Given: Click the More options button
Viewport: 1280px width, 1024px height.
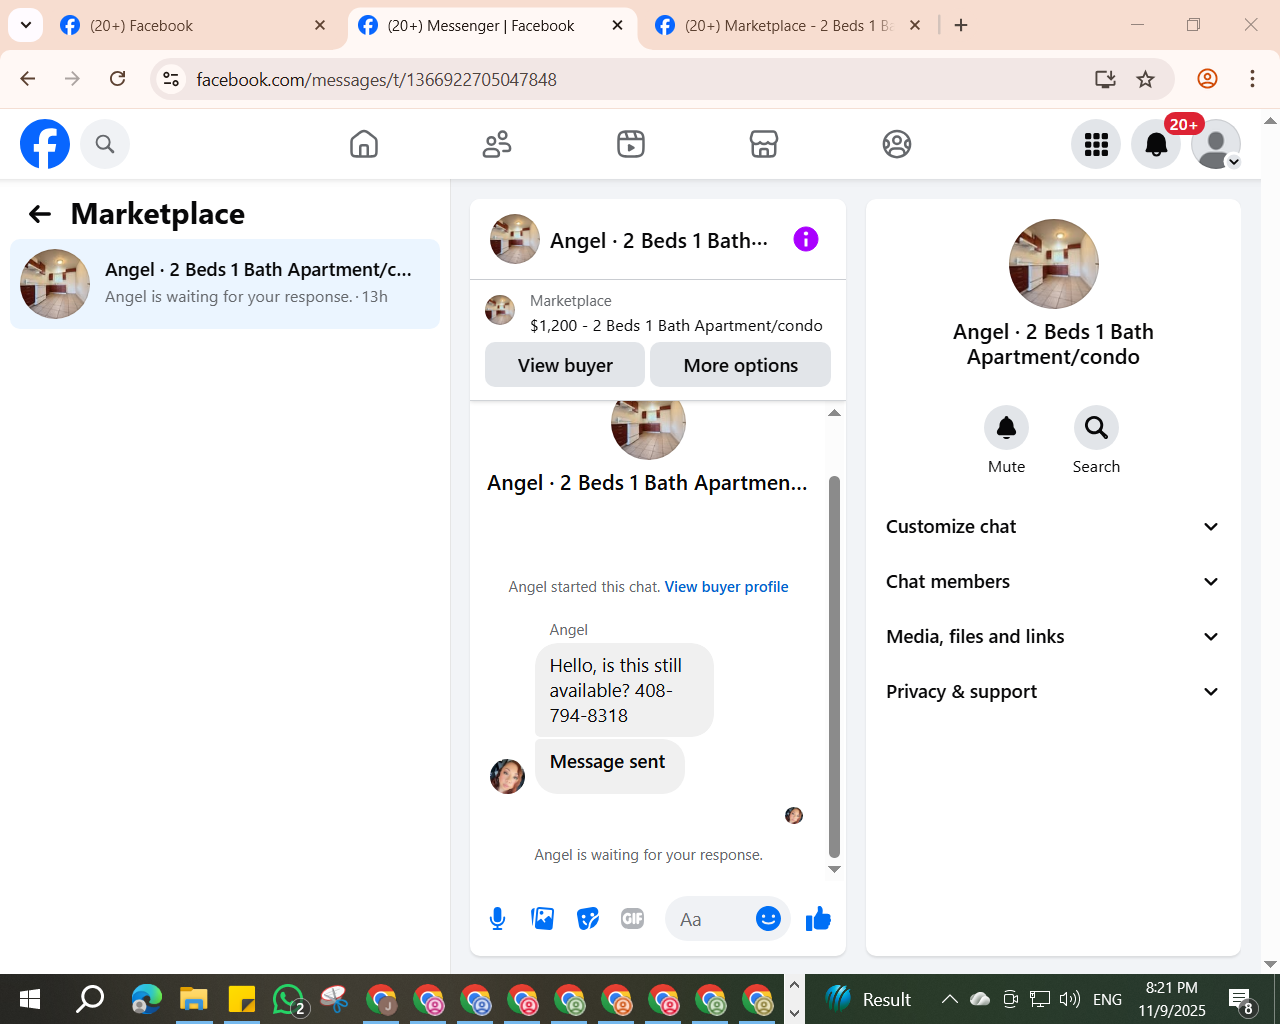Looking at the screenshot, I should coord(741,365).
